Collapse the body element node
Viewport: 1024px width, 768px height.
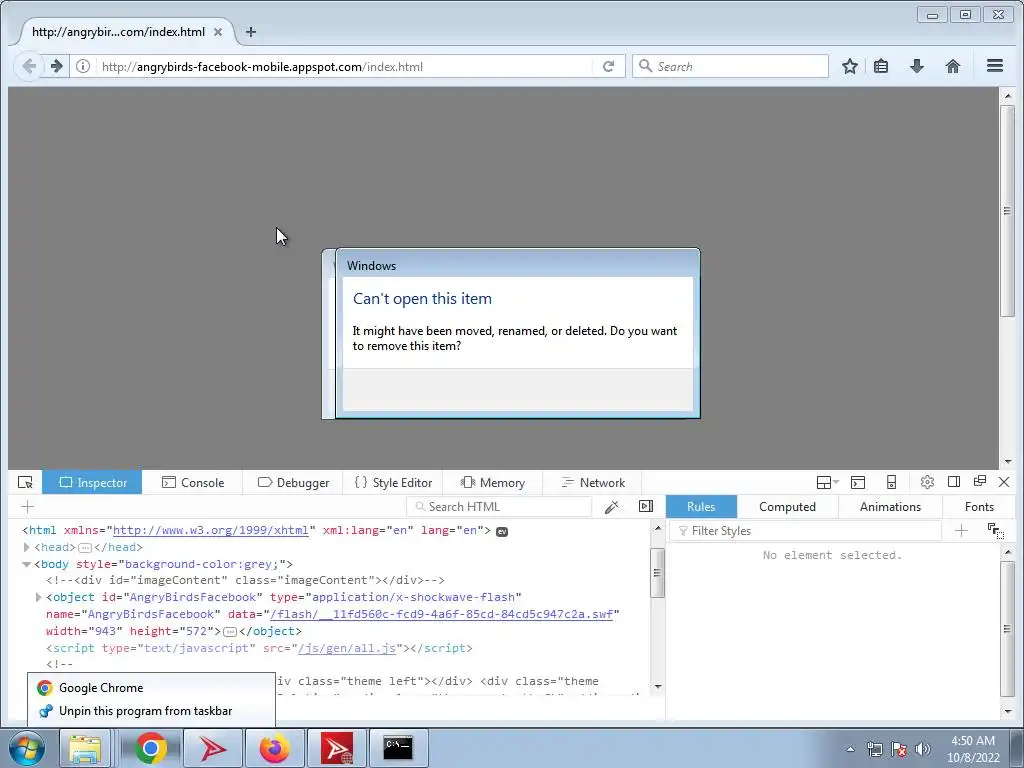[27, 564]
